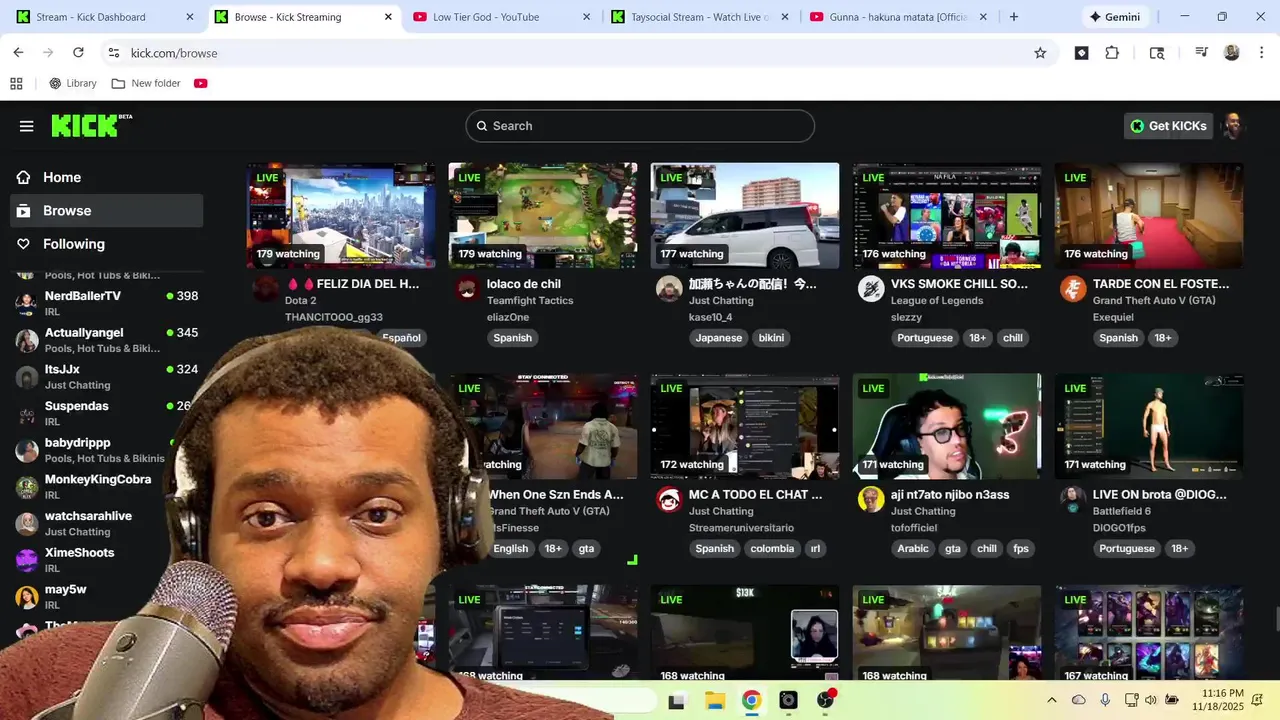Open MC A TODO EL CHAT stream title
Viewport: 1280px width, 720px height.
pyautogui.click(x=755, y=495)
